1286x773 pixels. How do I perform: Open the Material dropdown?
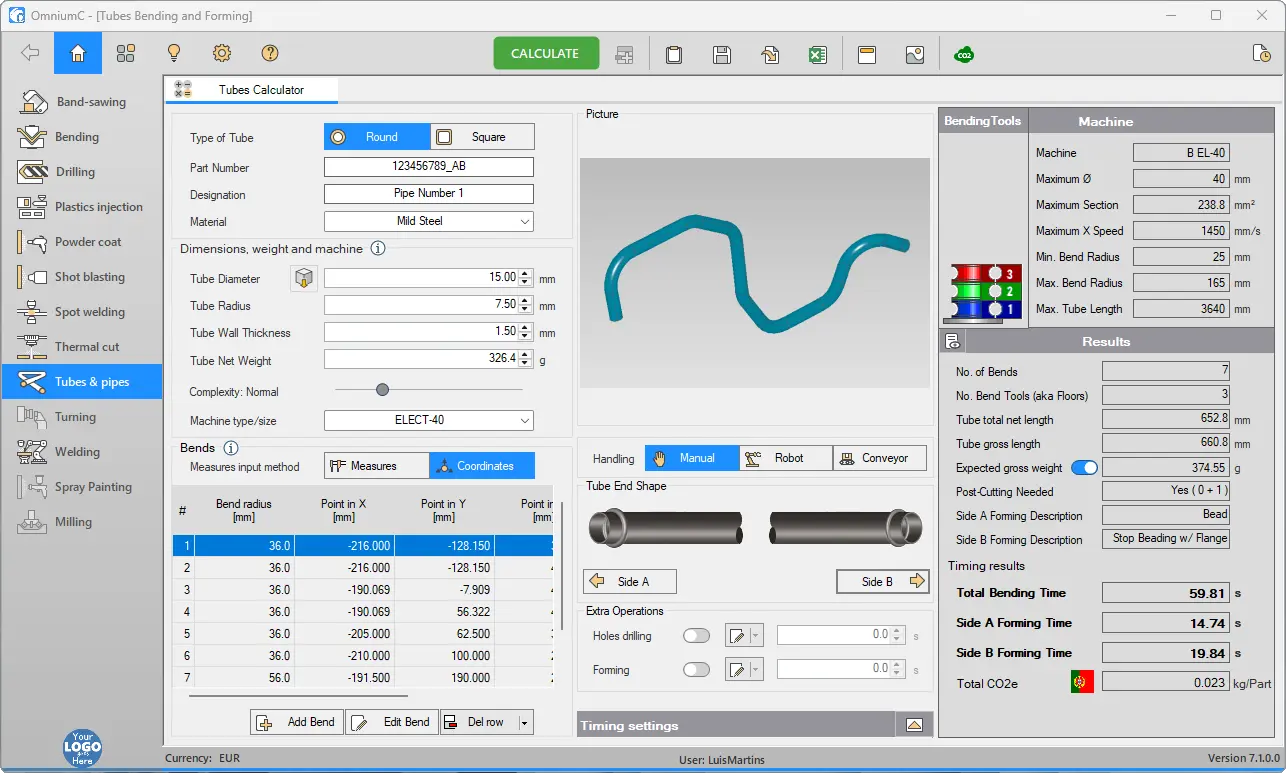pos(429,221)
